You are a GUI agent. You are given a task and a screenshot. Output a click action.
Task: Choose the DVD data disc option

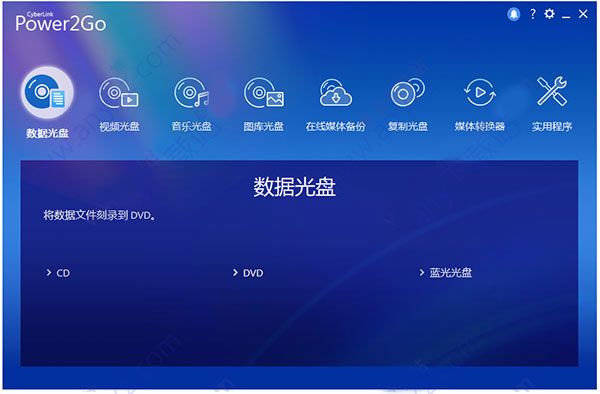[x=248, y=273]
